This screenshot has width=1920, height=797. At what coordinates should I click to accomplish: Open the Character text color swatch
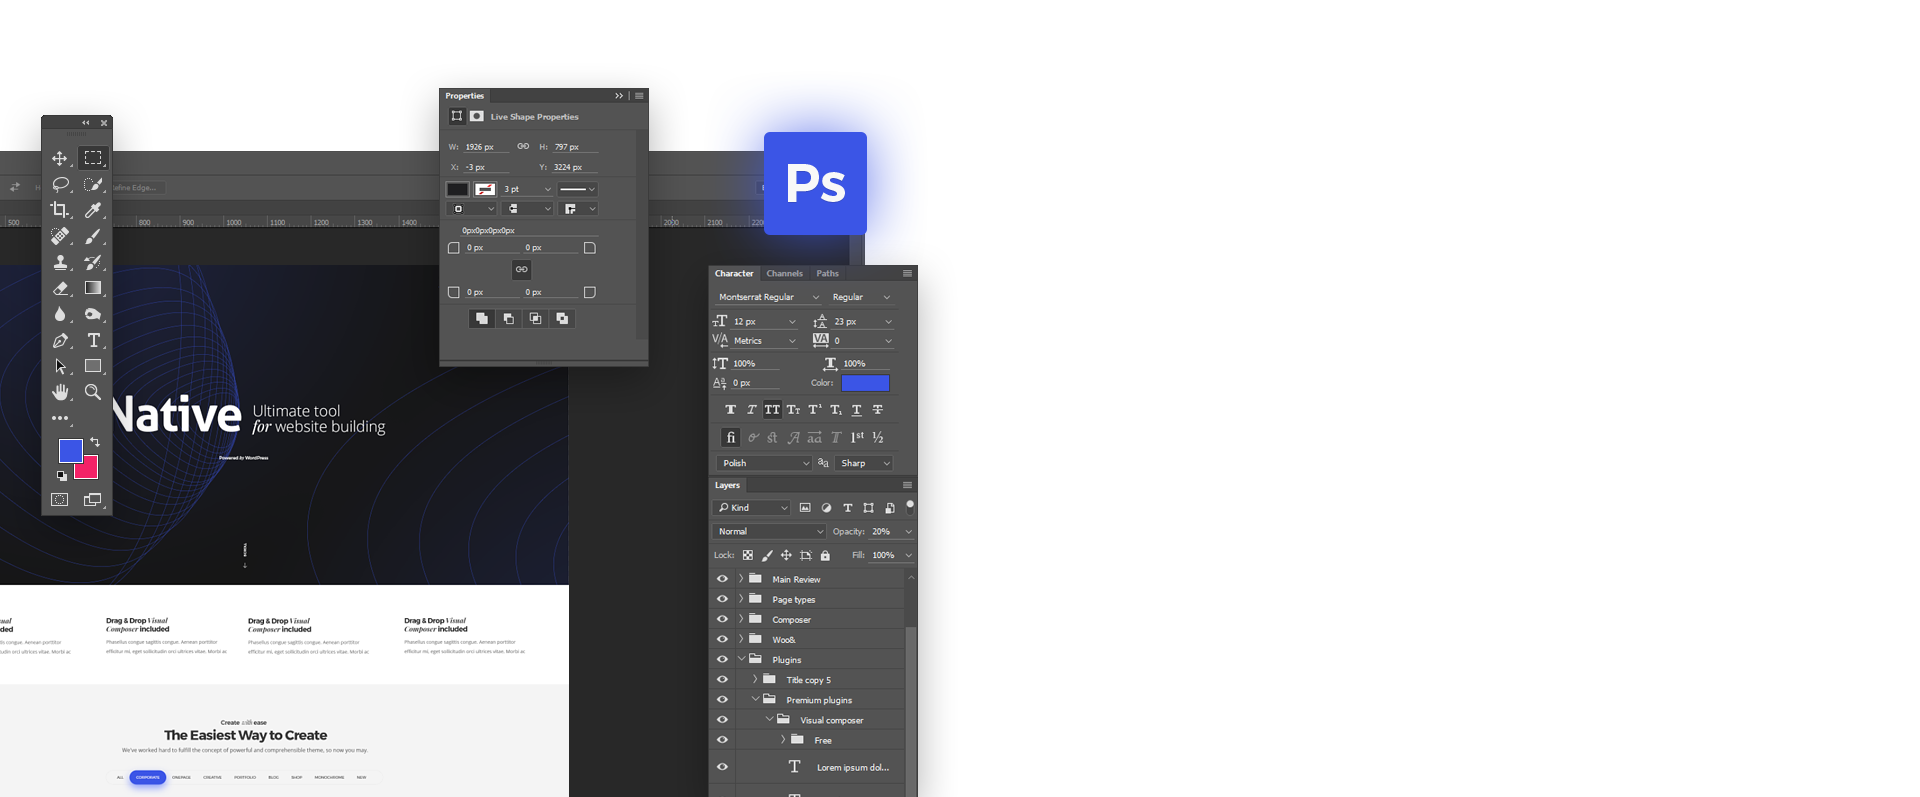pyautogui.click(x=865, y=383)
